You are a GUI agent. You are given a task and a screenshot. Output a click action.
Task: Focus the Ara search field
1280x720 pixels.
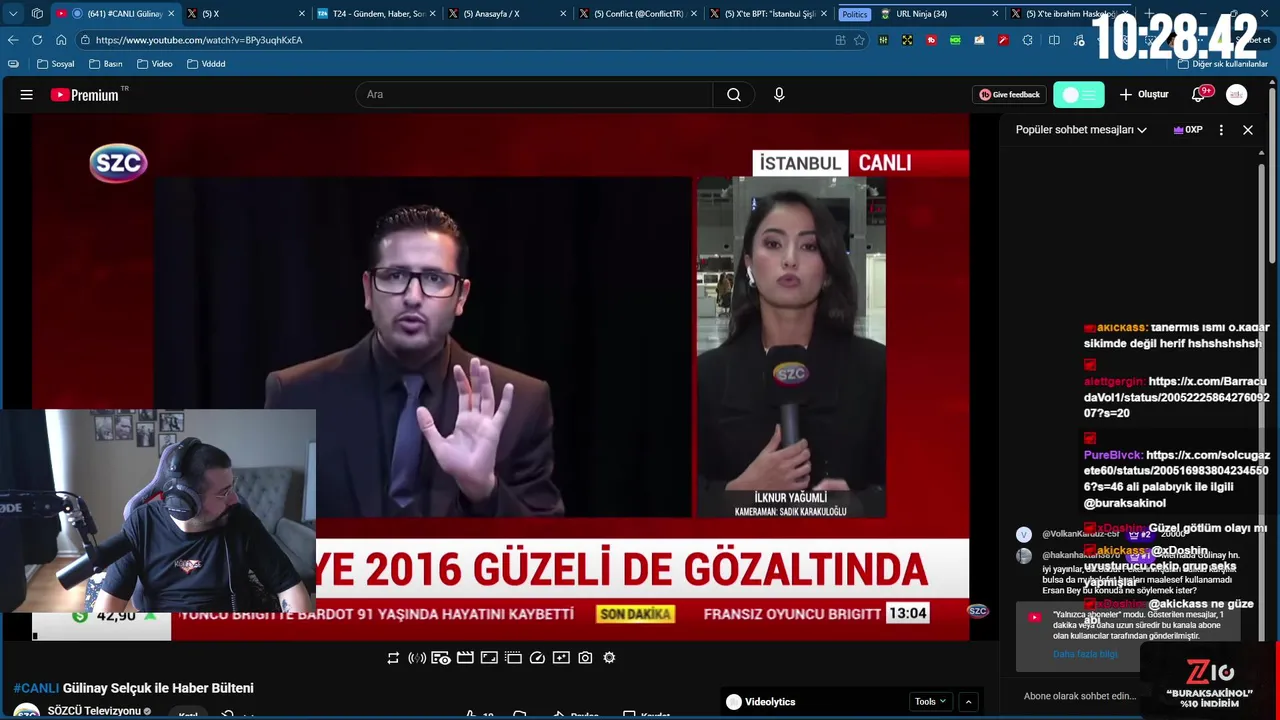[534, 95]
